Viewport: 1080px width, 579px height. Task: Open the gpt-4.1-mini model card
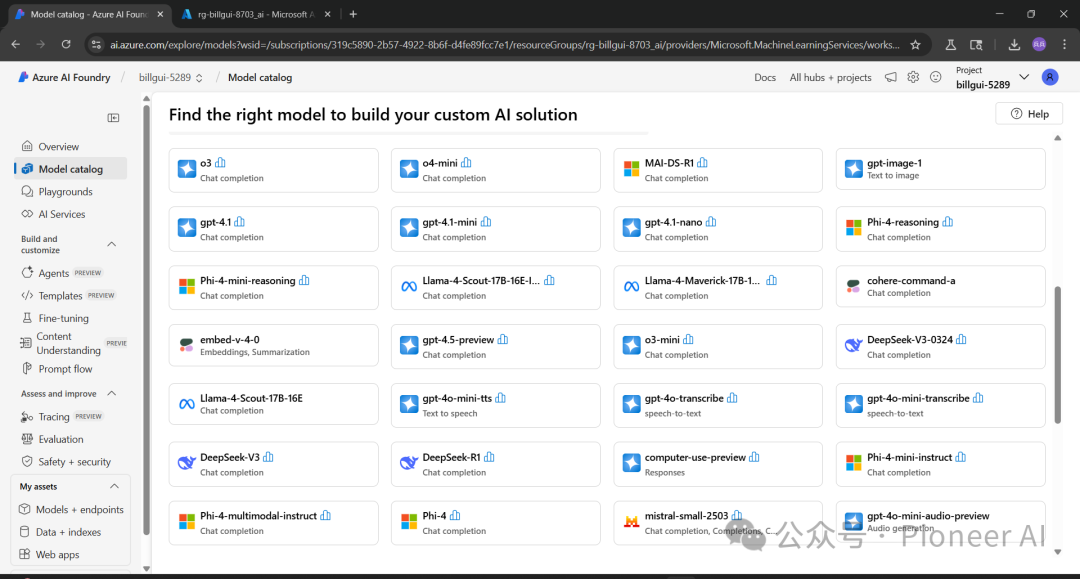pyautogui.click(x=495, y=229)
